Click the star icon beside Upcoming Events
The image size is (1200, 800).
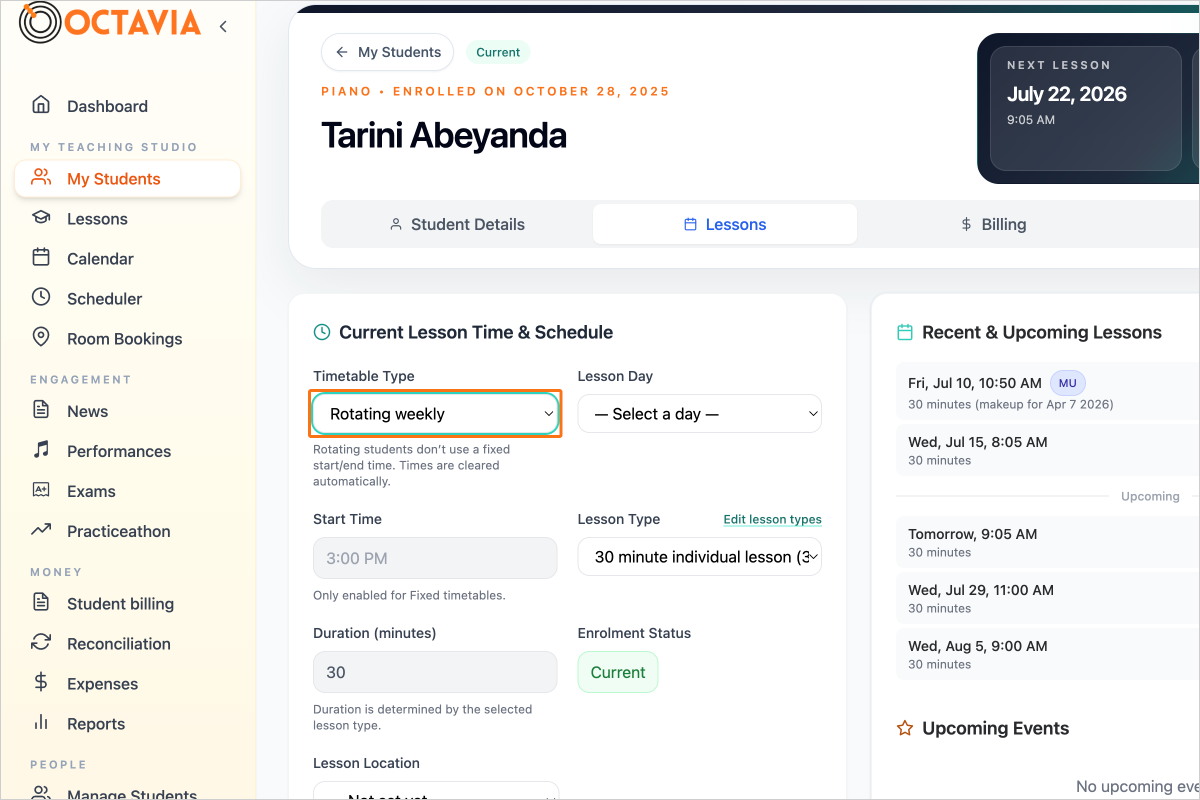905,728
